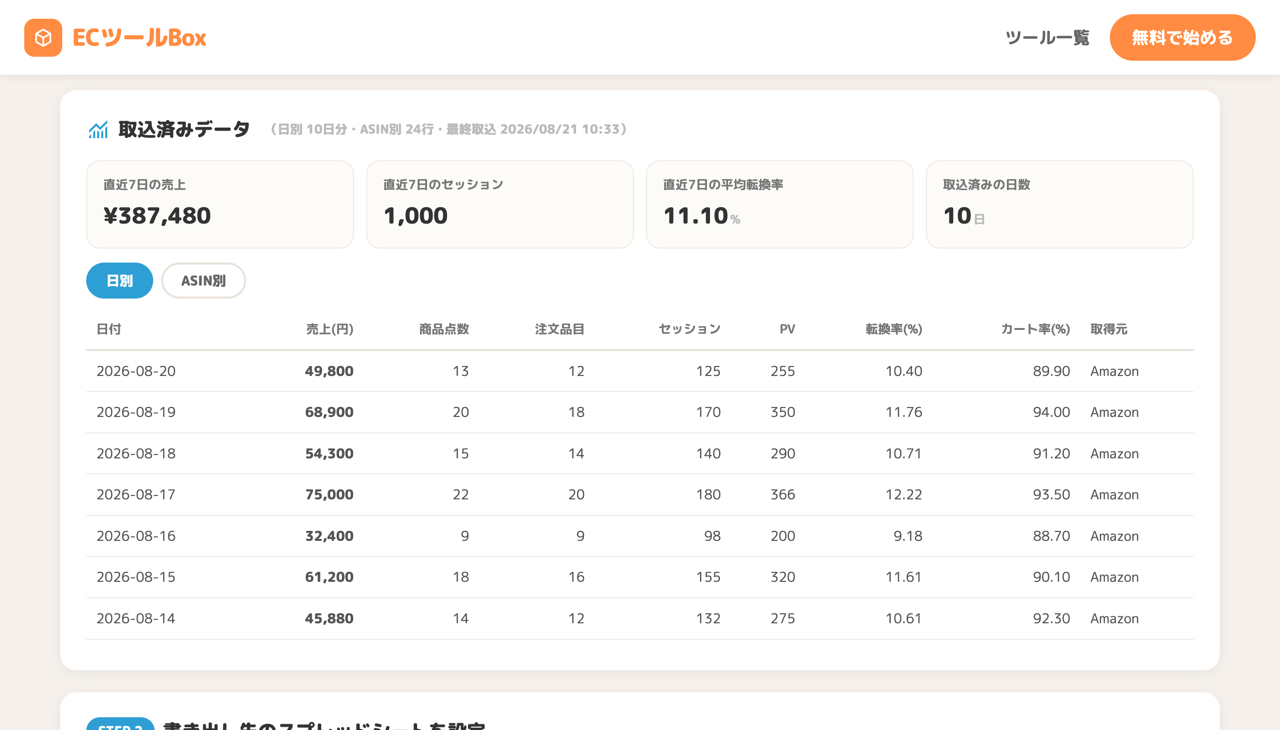Click the PV value 366
Image resolution: width=1280 pixels, height=730 pixels.
[x=783, y=495]
